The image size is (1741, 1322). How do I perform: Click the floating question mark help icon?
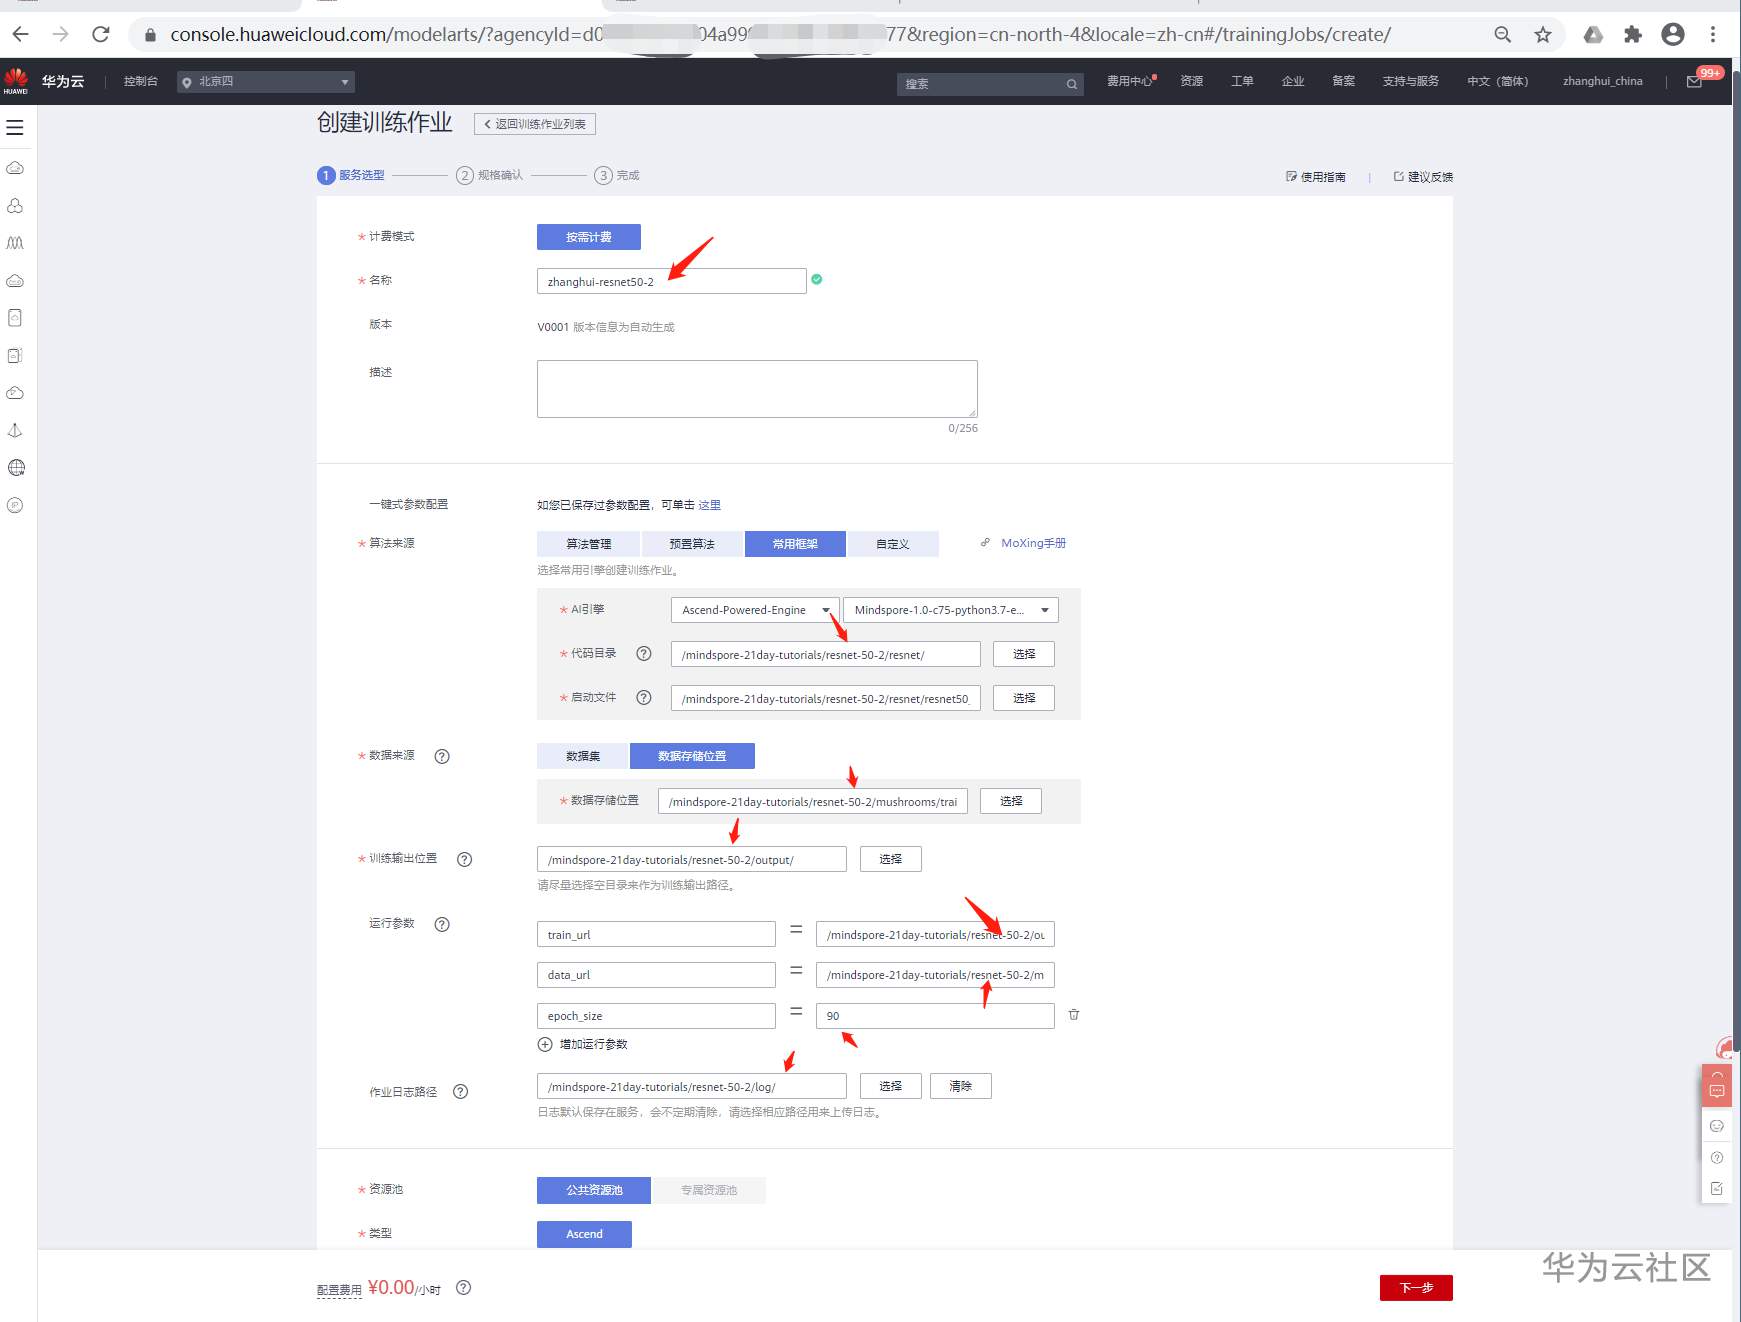[x=1717, y=1158]
